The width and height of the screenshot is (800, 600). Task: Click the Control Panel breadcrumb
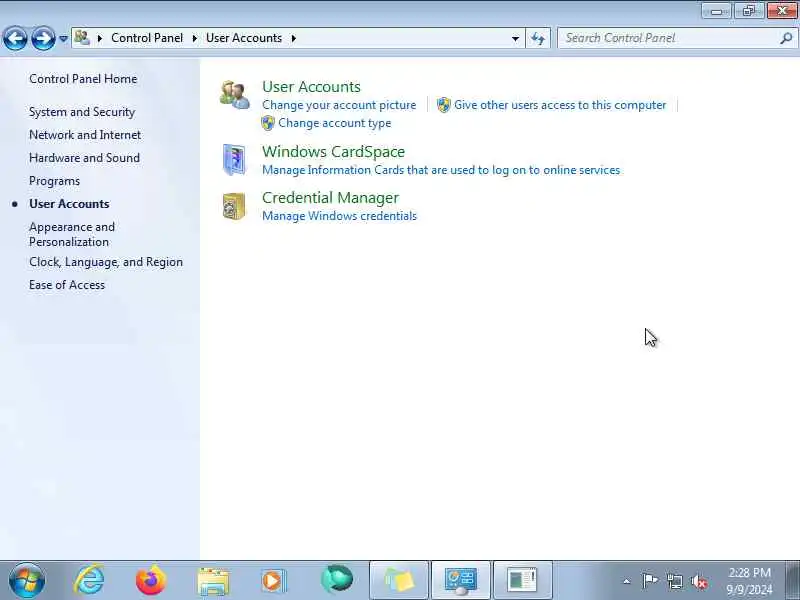pyautogui.click(x=147, y=38)
